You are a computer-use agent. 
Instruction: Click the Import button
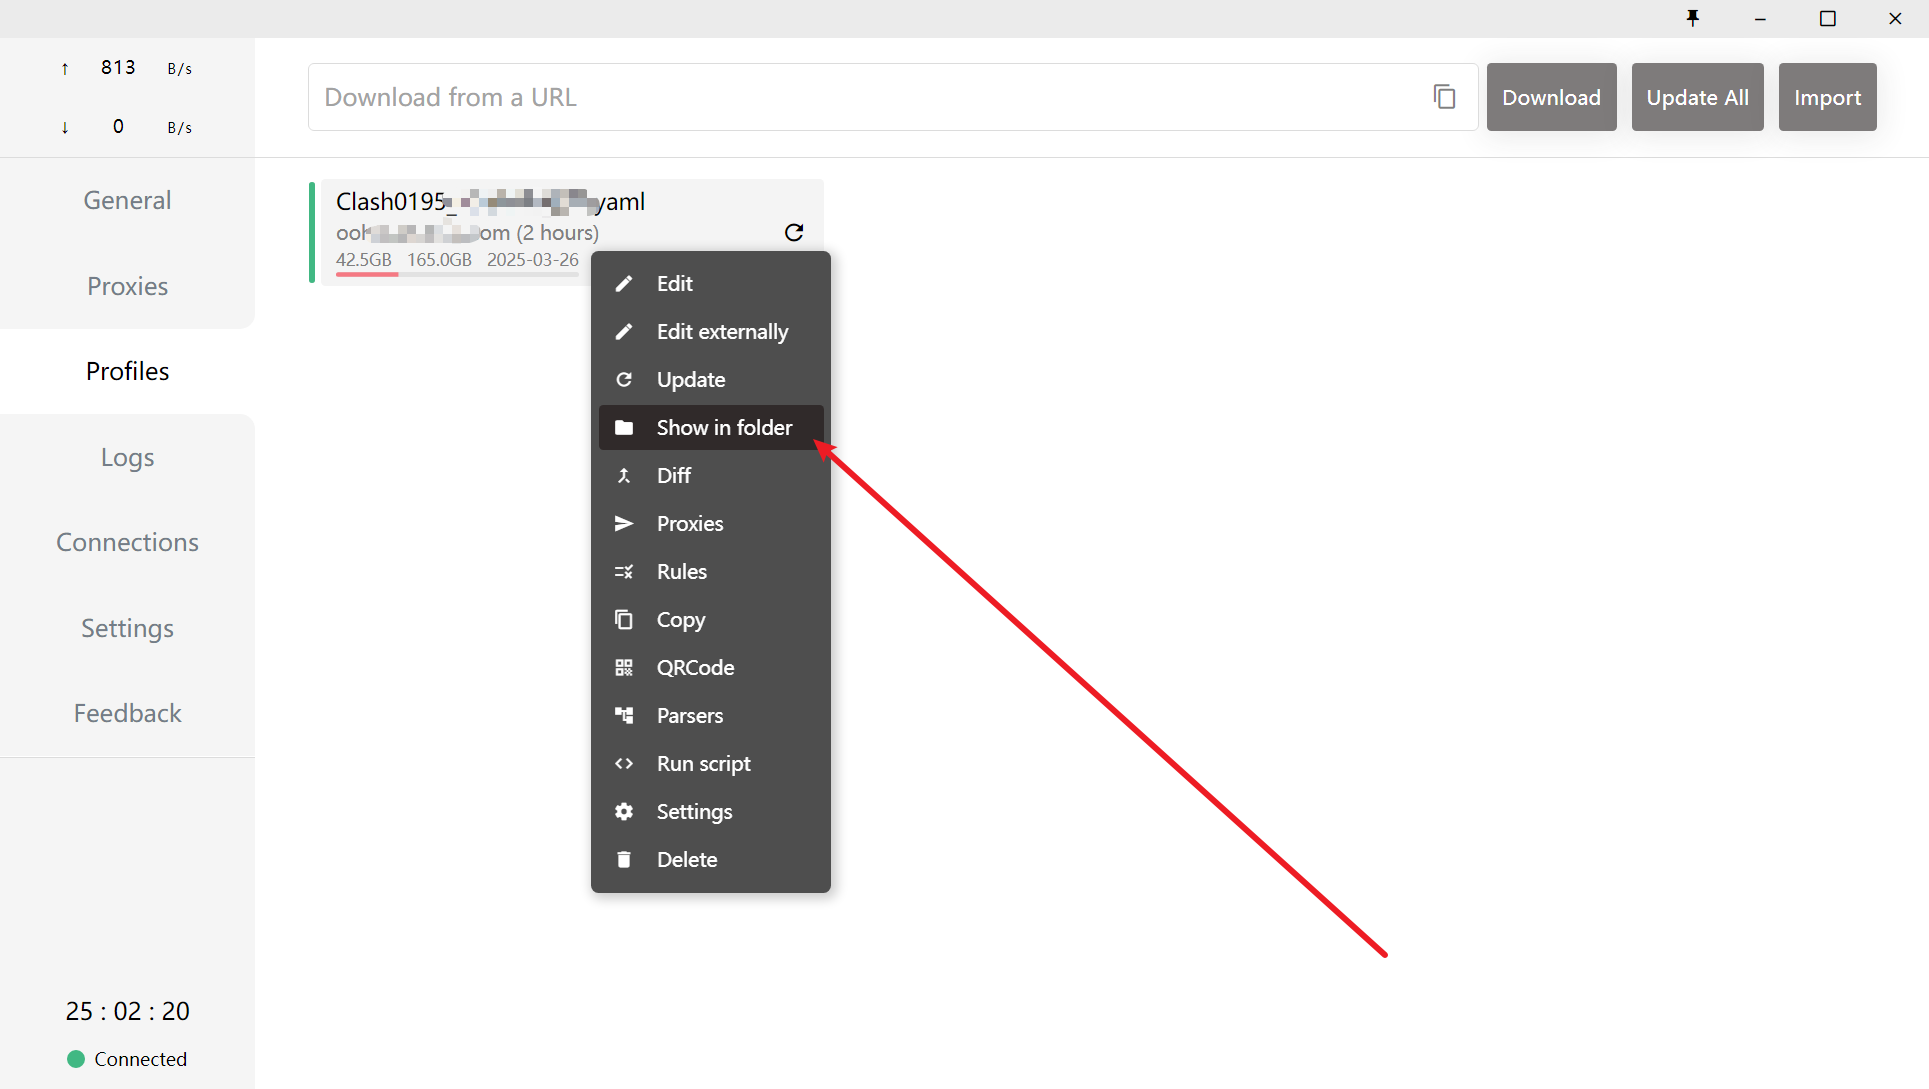[1827, 97]
